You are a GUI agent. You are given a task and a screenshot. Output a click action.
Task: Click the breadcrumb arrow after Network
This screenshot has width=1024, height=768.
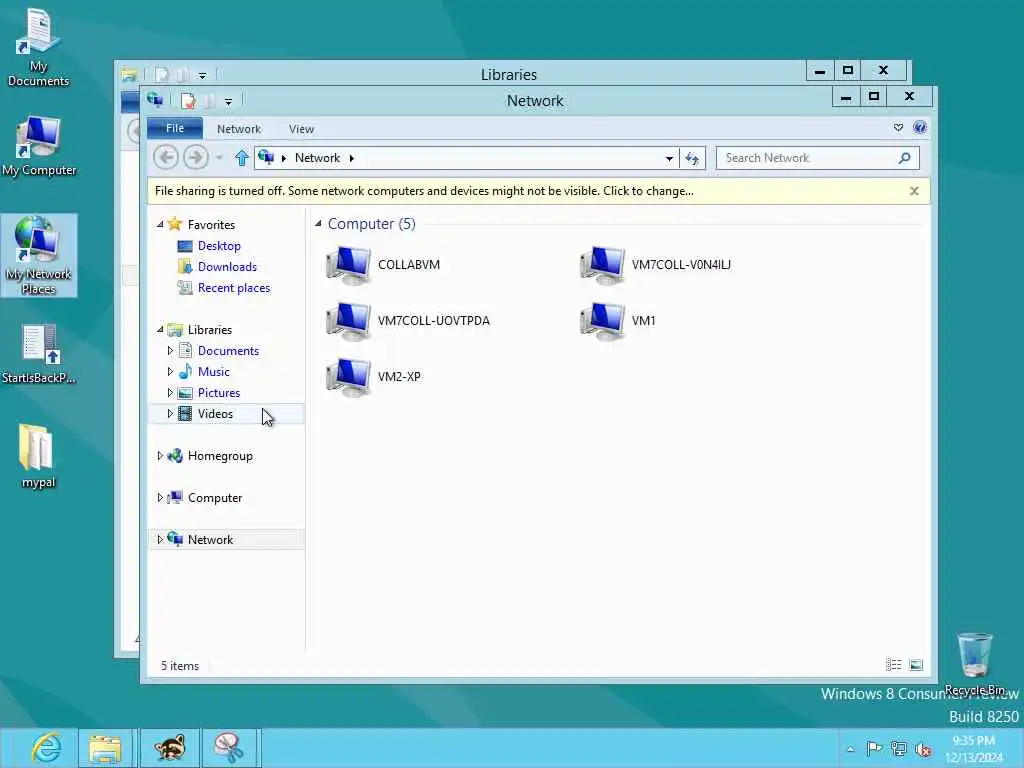[351, 158]
